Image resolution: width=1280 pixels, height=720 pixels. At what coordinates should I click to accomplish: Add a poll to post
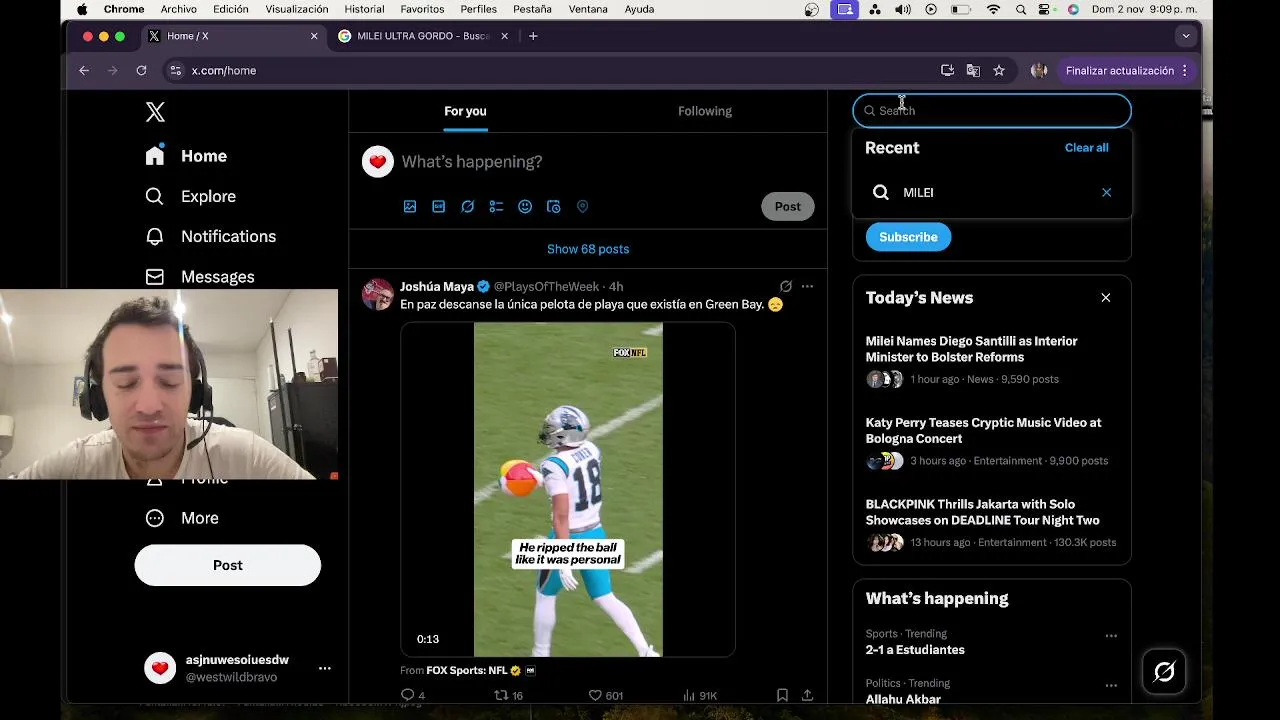496,206
